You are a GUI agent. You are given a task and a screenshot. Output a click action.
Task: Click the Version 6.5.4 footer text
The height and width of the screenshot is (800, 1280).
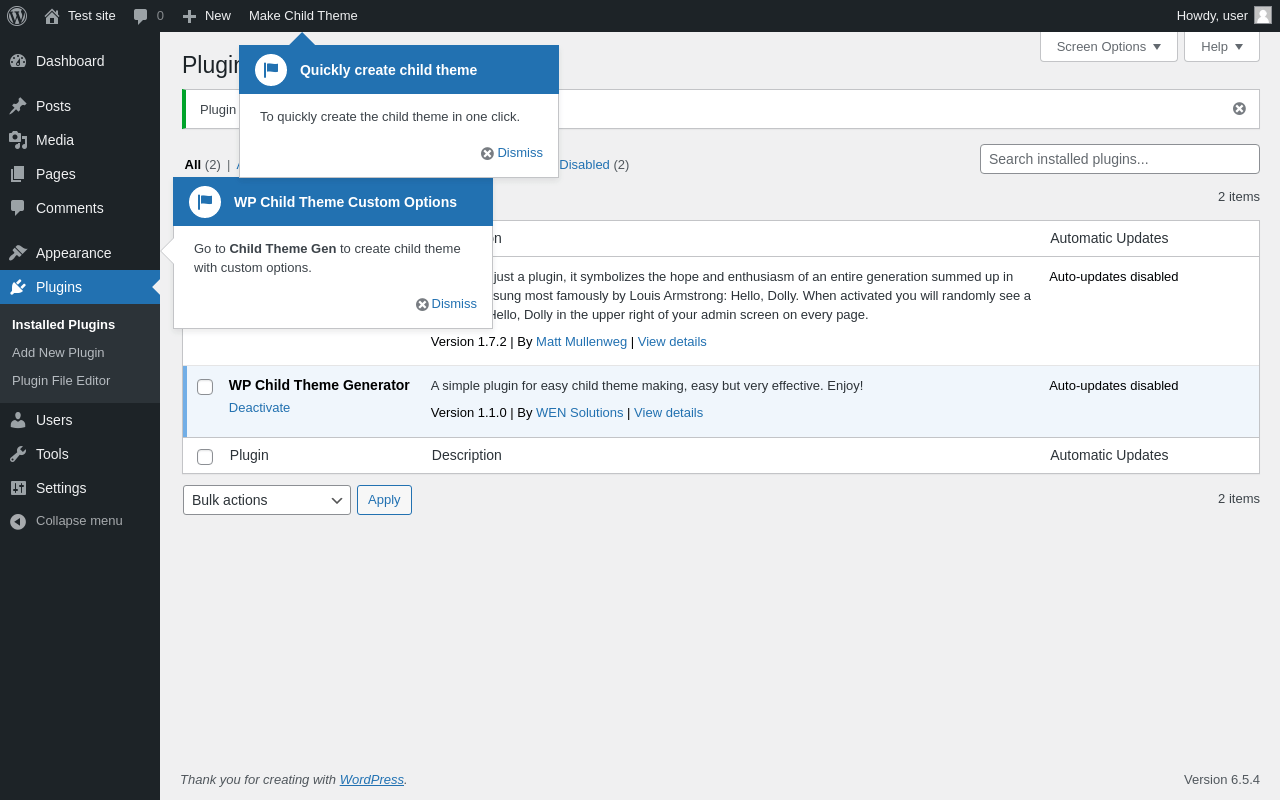pos(1222,780)
